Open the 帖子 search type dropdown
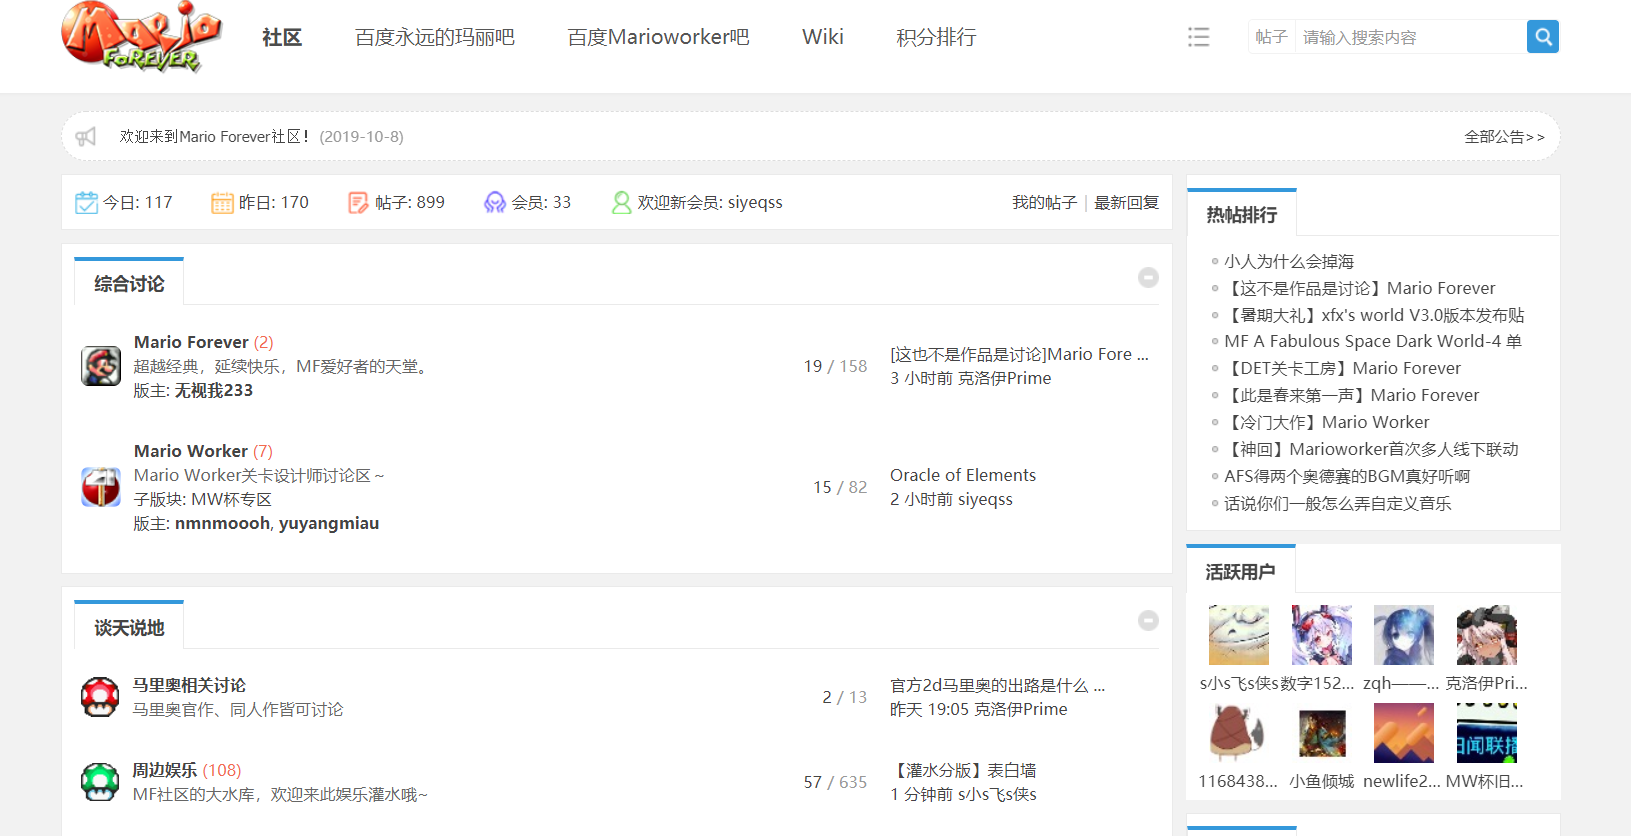This screenshot has width=1631, height=836. pyautogui.click(x=1271, y=37)
